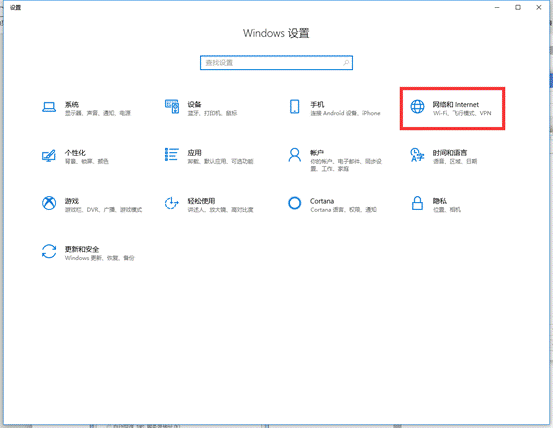Open the Cortana circle icon

click(294, 203)
